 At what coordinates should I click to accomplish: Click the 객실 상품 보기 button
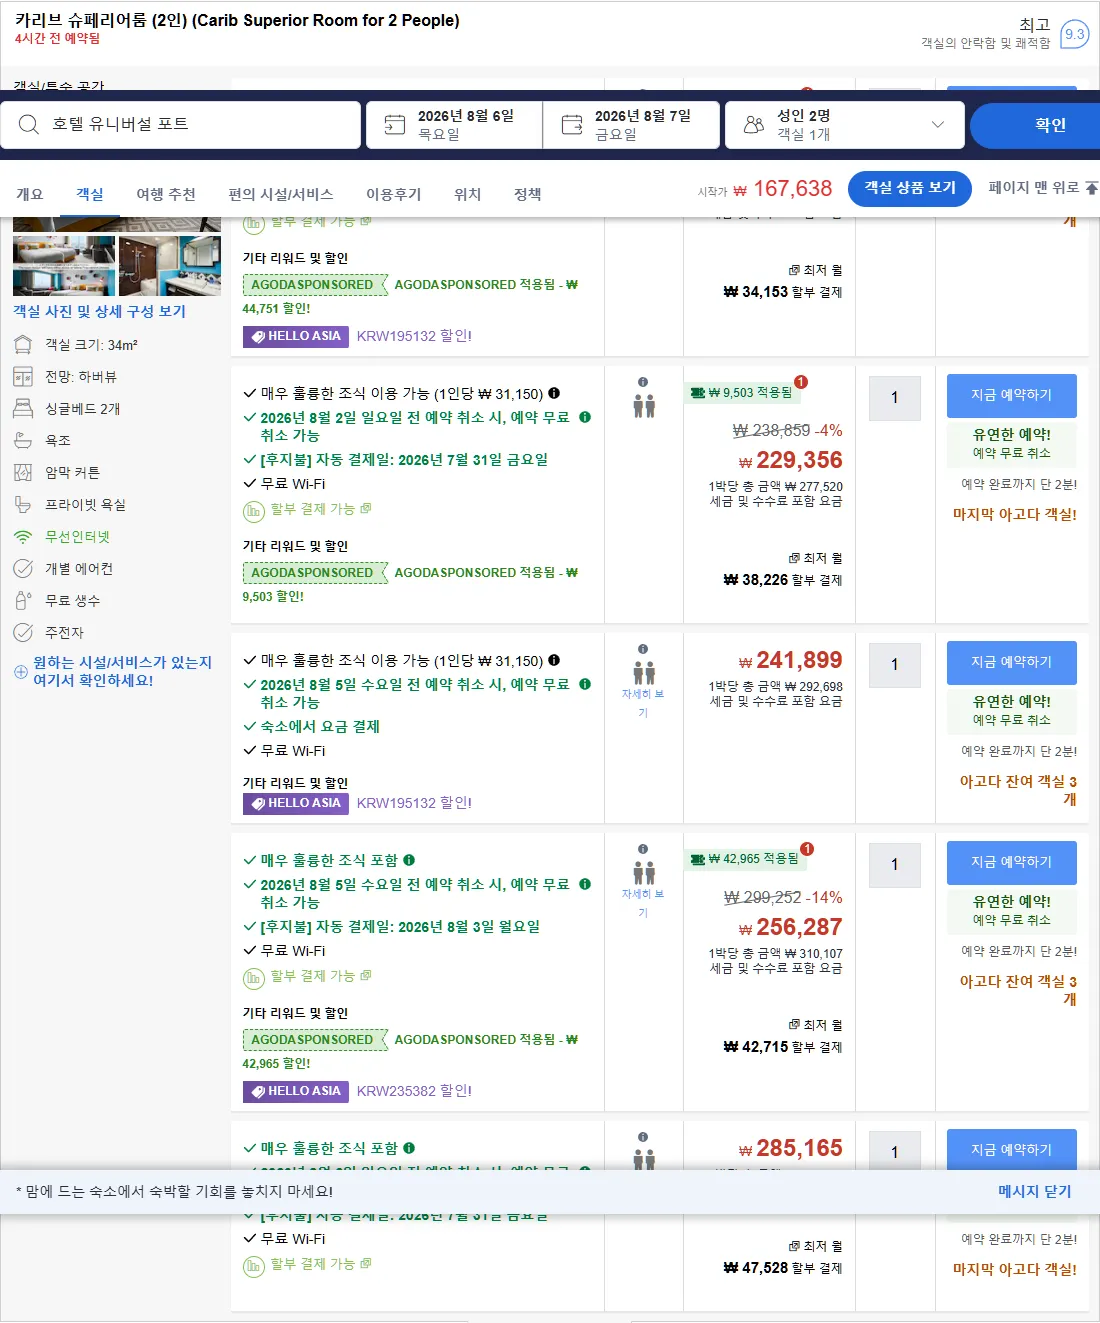point(910,188)
